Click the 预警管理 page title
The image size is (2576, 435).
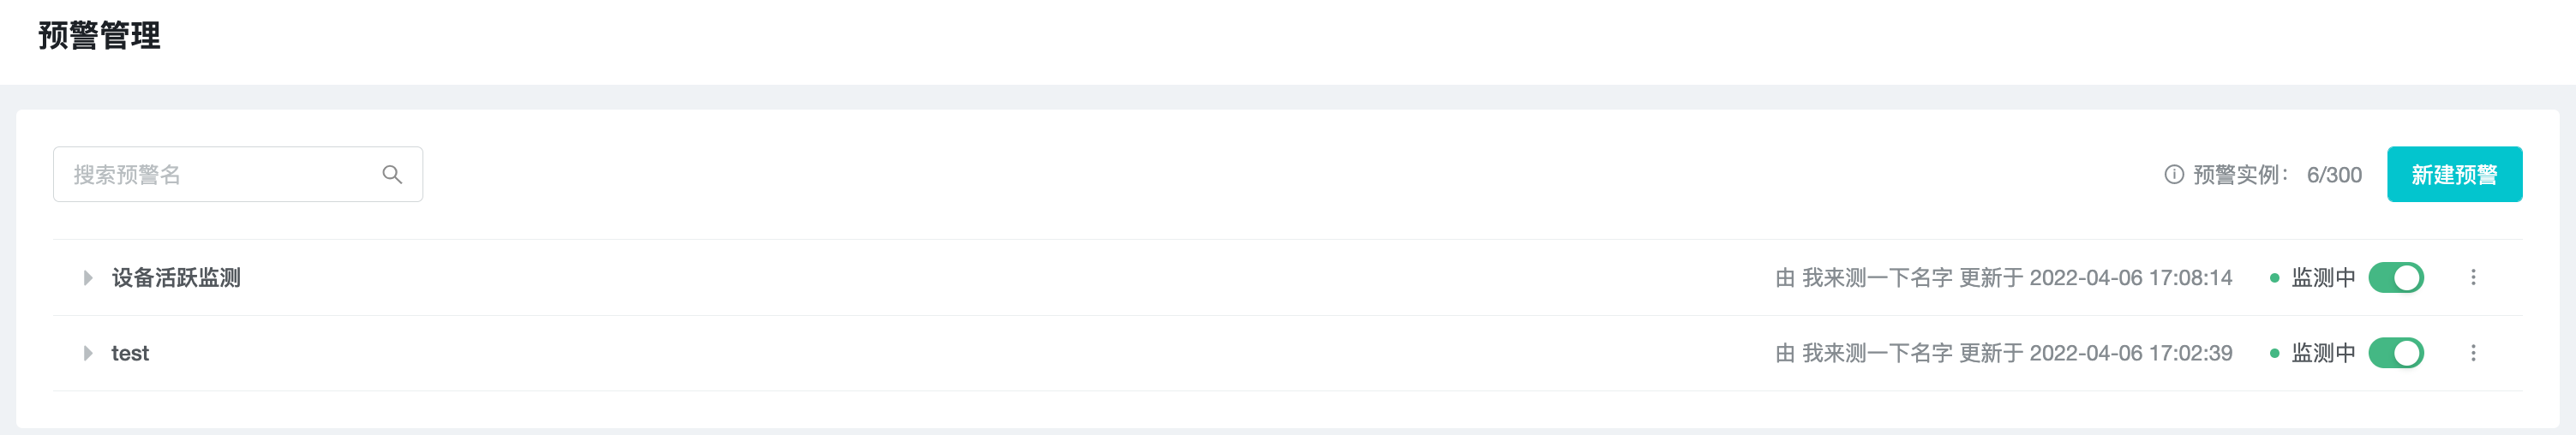click(x=99, y=36)
